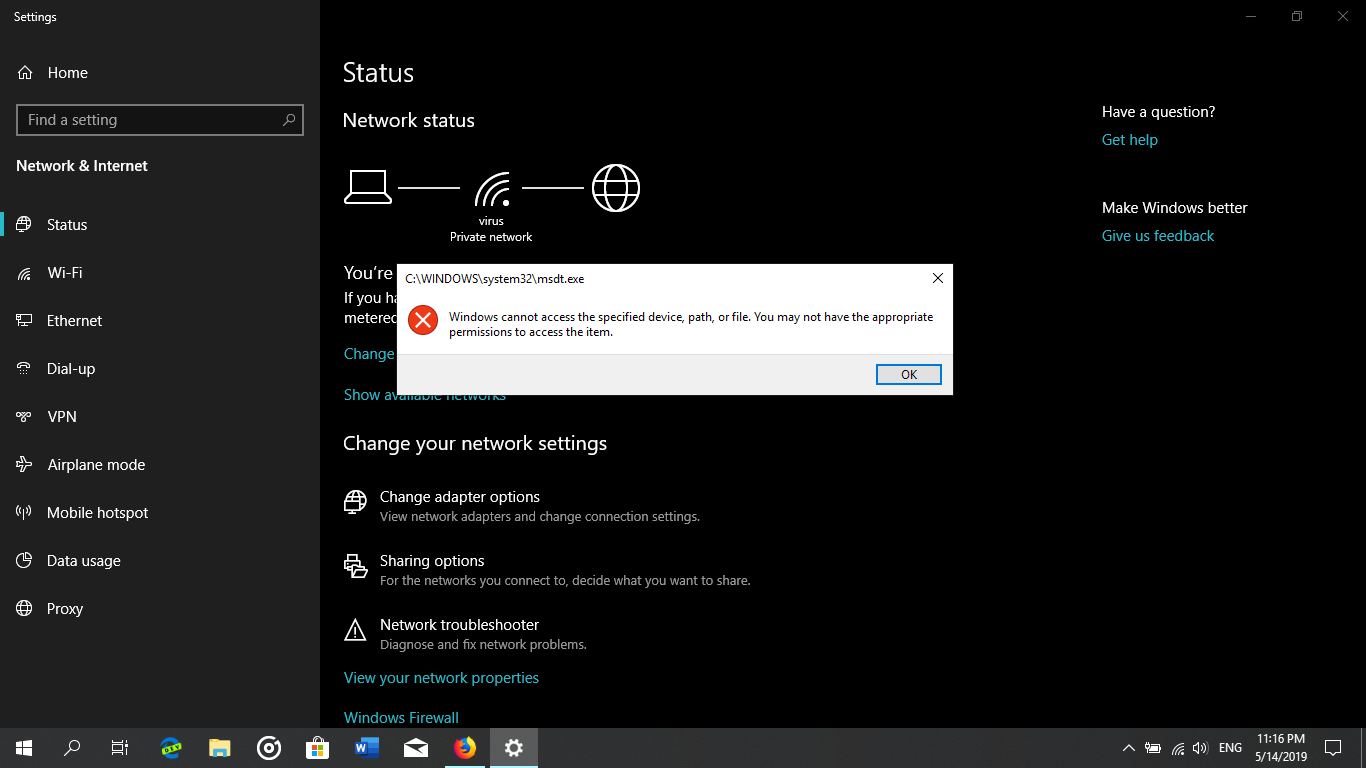Screen dimensions: 1366x768
Task: Open Microsoft Edge Dev from the taskbar
Action: [171, 748]
